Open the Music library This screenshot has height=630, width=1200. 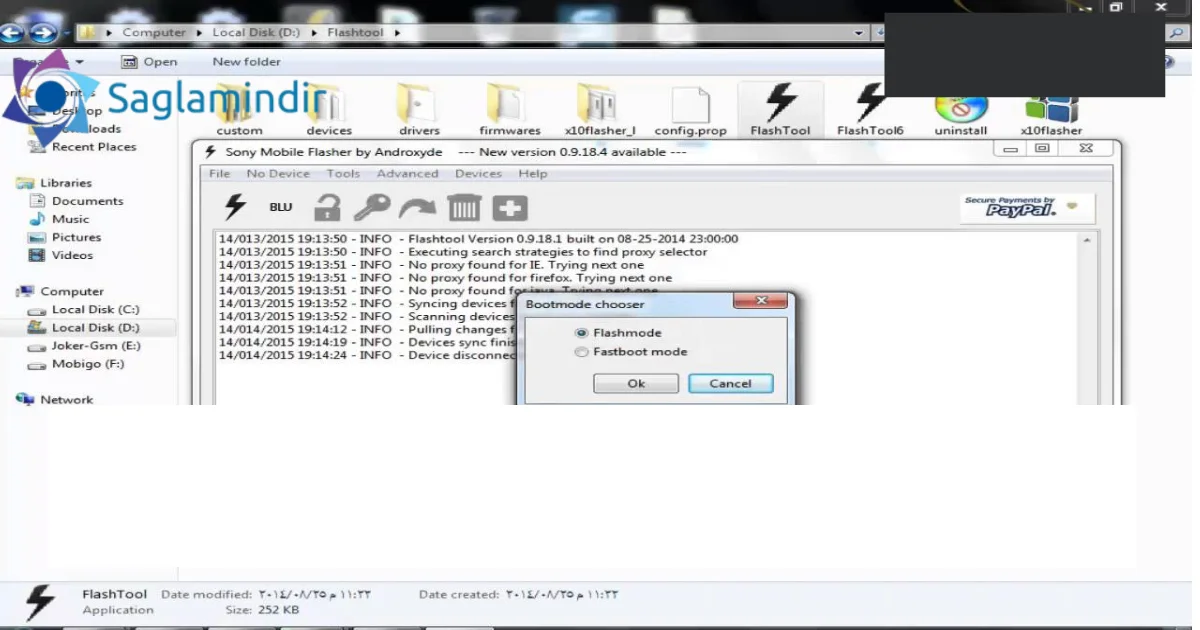pos(60,219)
